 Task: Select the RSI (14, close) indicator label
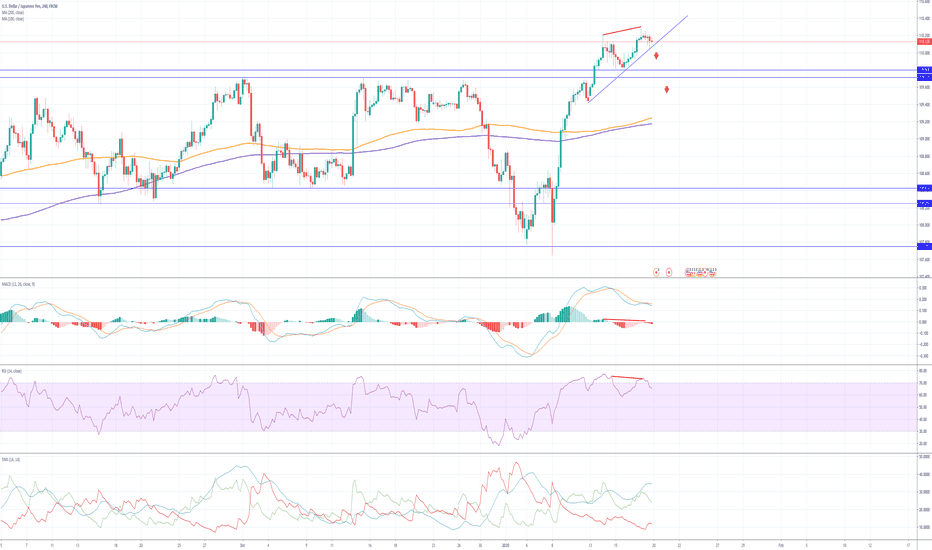[x=12, y=371]
